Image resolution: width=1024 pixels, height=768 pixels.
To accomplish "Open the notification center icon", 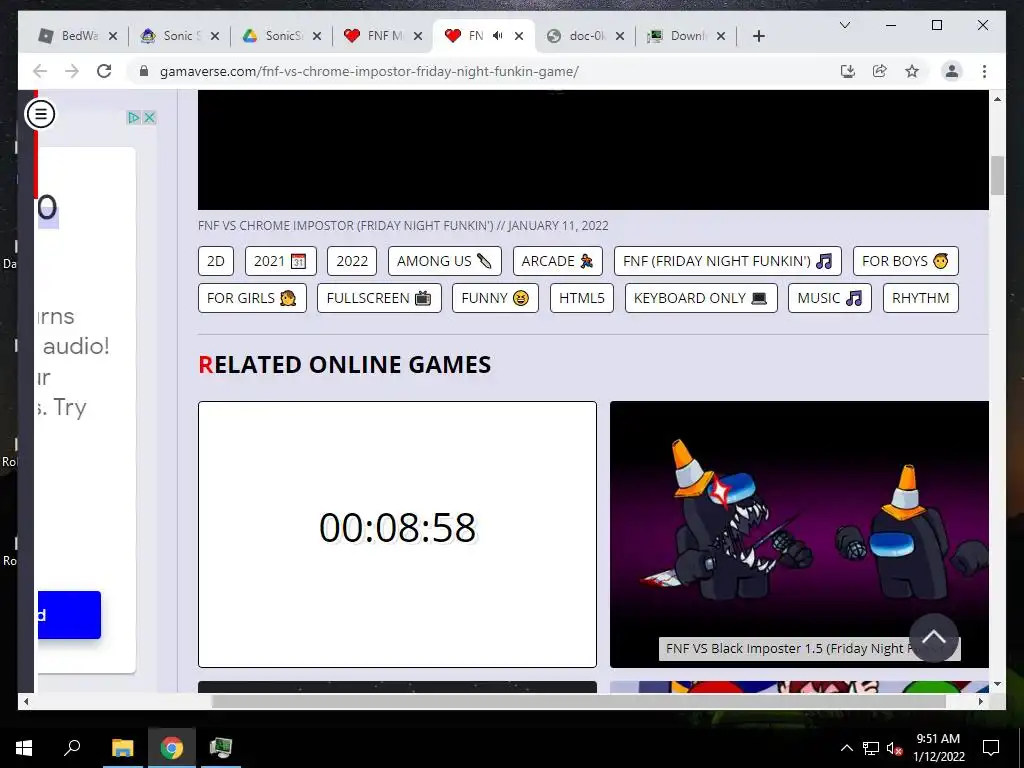I will click(991, 748).
